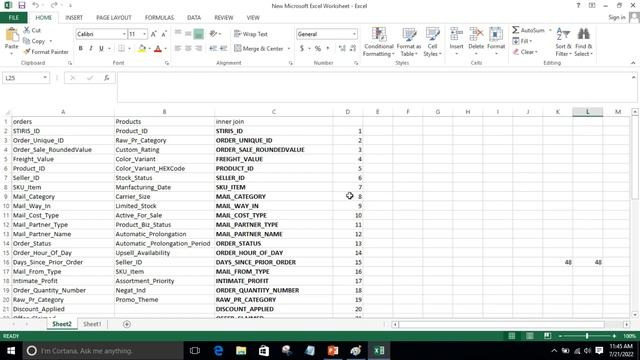Switch to the PAGE LAYOUT tab
640x360 pixels.
point(114,18)
